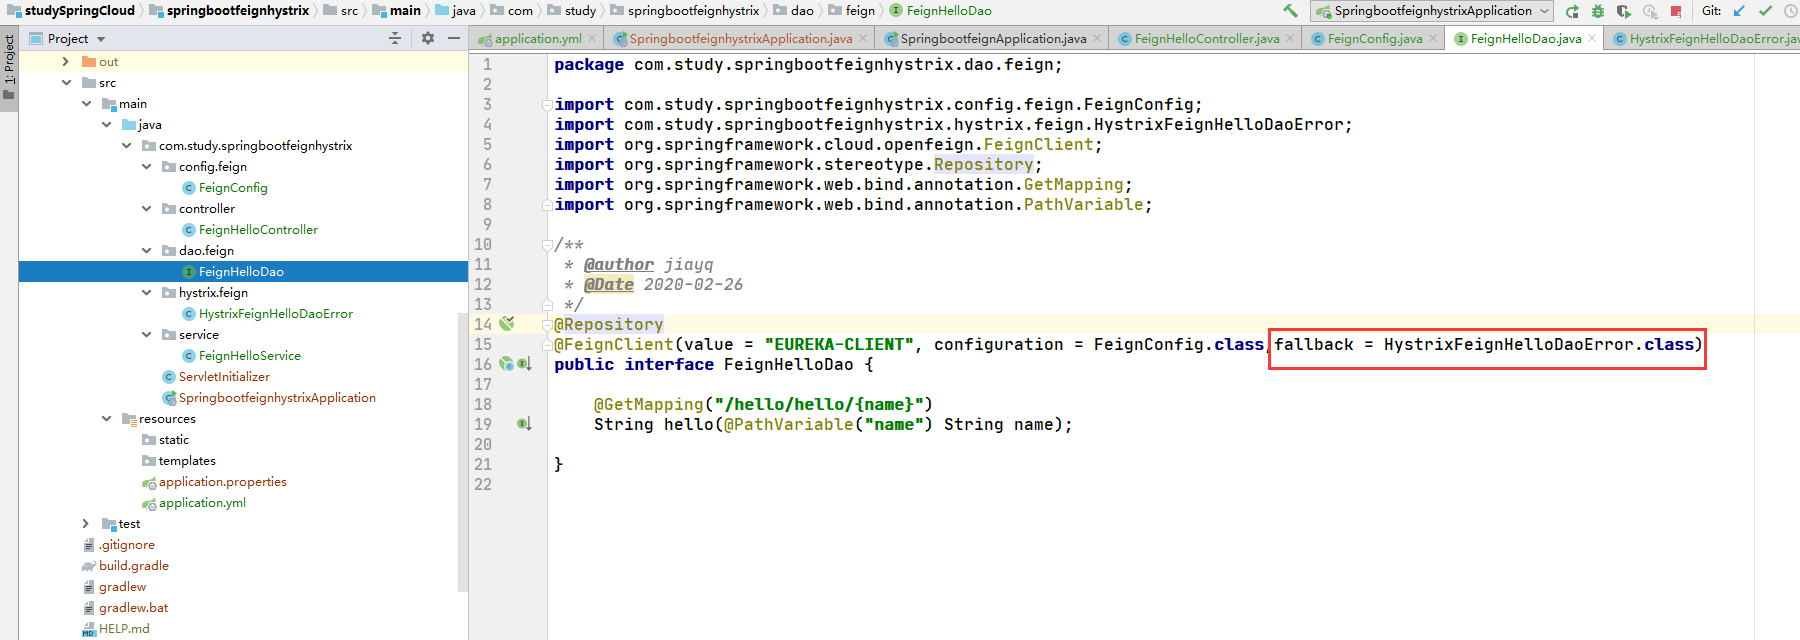The height and width of the screenshot is (640, 1800).
Task: Collapse the resources folder
Action: (106, 419)
